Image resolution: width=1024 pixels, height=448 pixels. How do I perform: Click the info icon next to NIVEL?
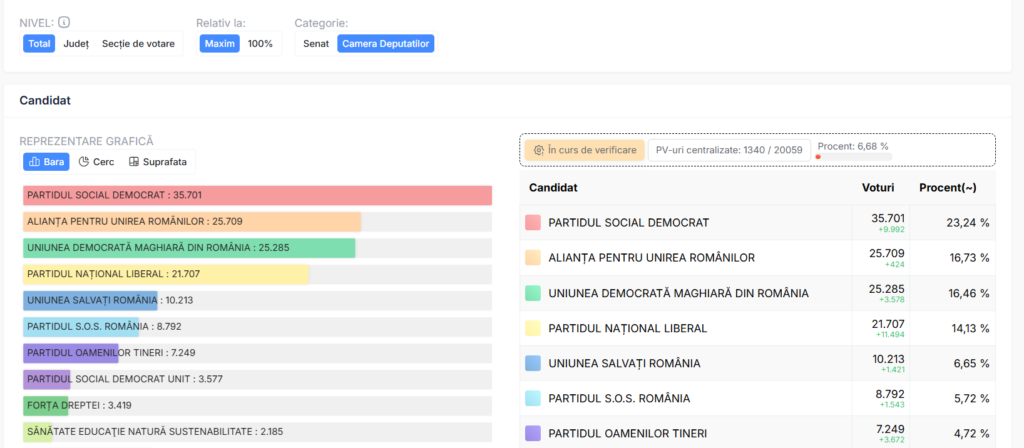(x=64, y=22)
